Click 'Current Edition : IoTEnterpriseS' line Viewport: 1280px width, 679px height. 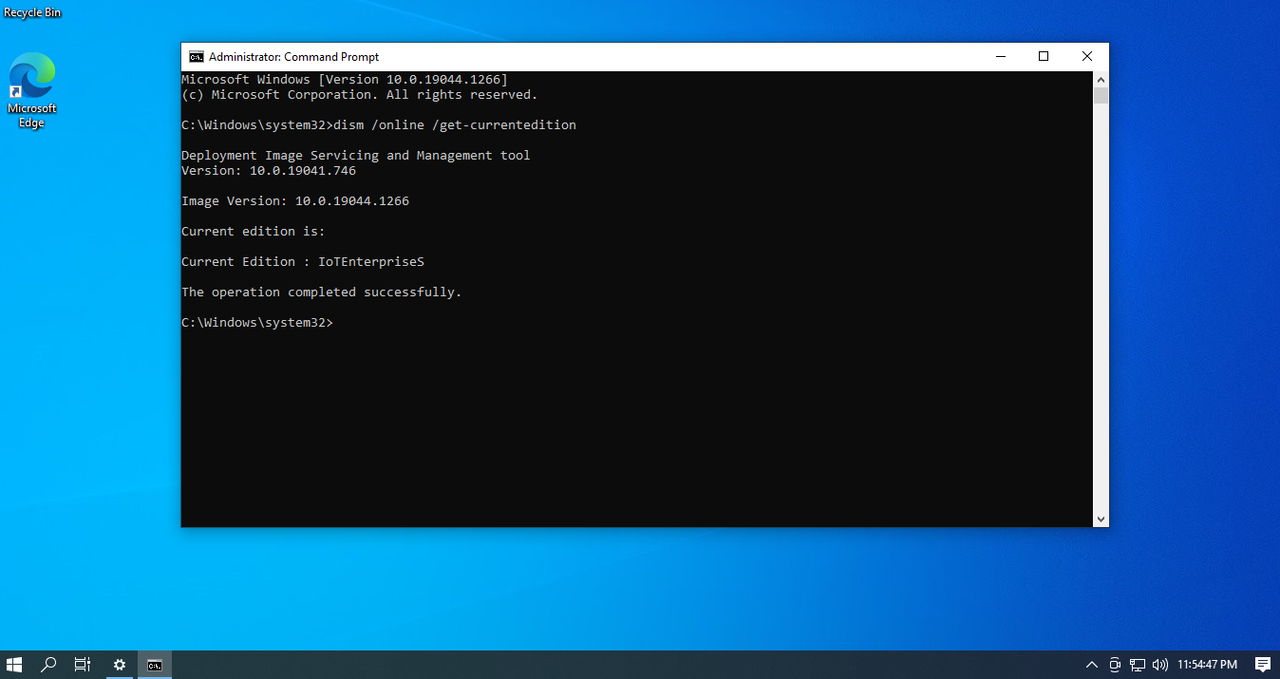[303, 262]
